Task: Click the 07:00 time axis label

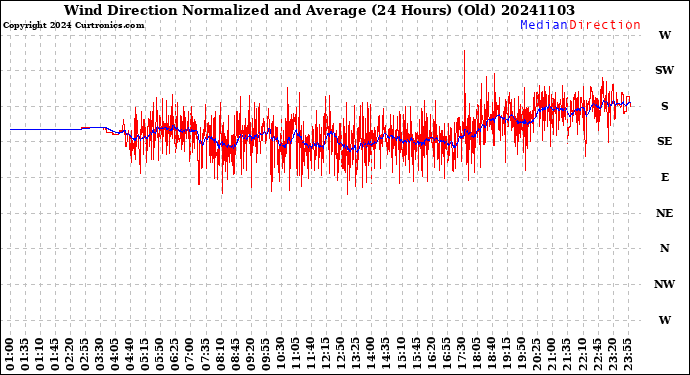Action: 190,355
